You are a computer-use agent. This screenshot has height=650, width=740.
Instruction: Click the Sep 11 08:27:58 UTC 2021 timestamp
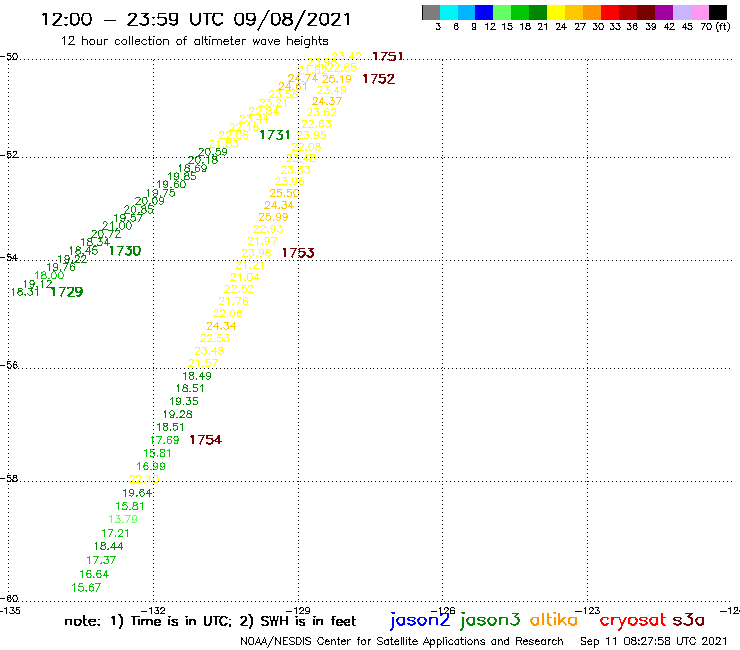click(x=654, y=641)
